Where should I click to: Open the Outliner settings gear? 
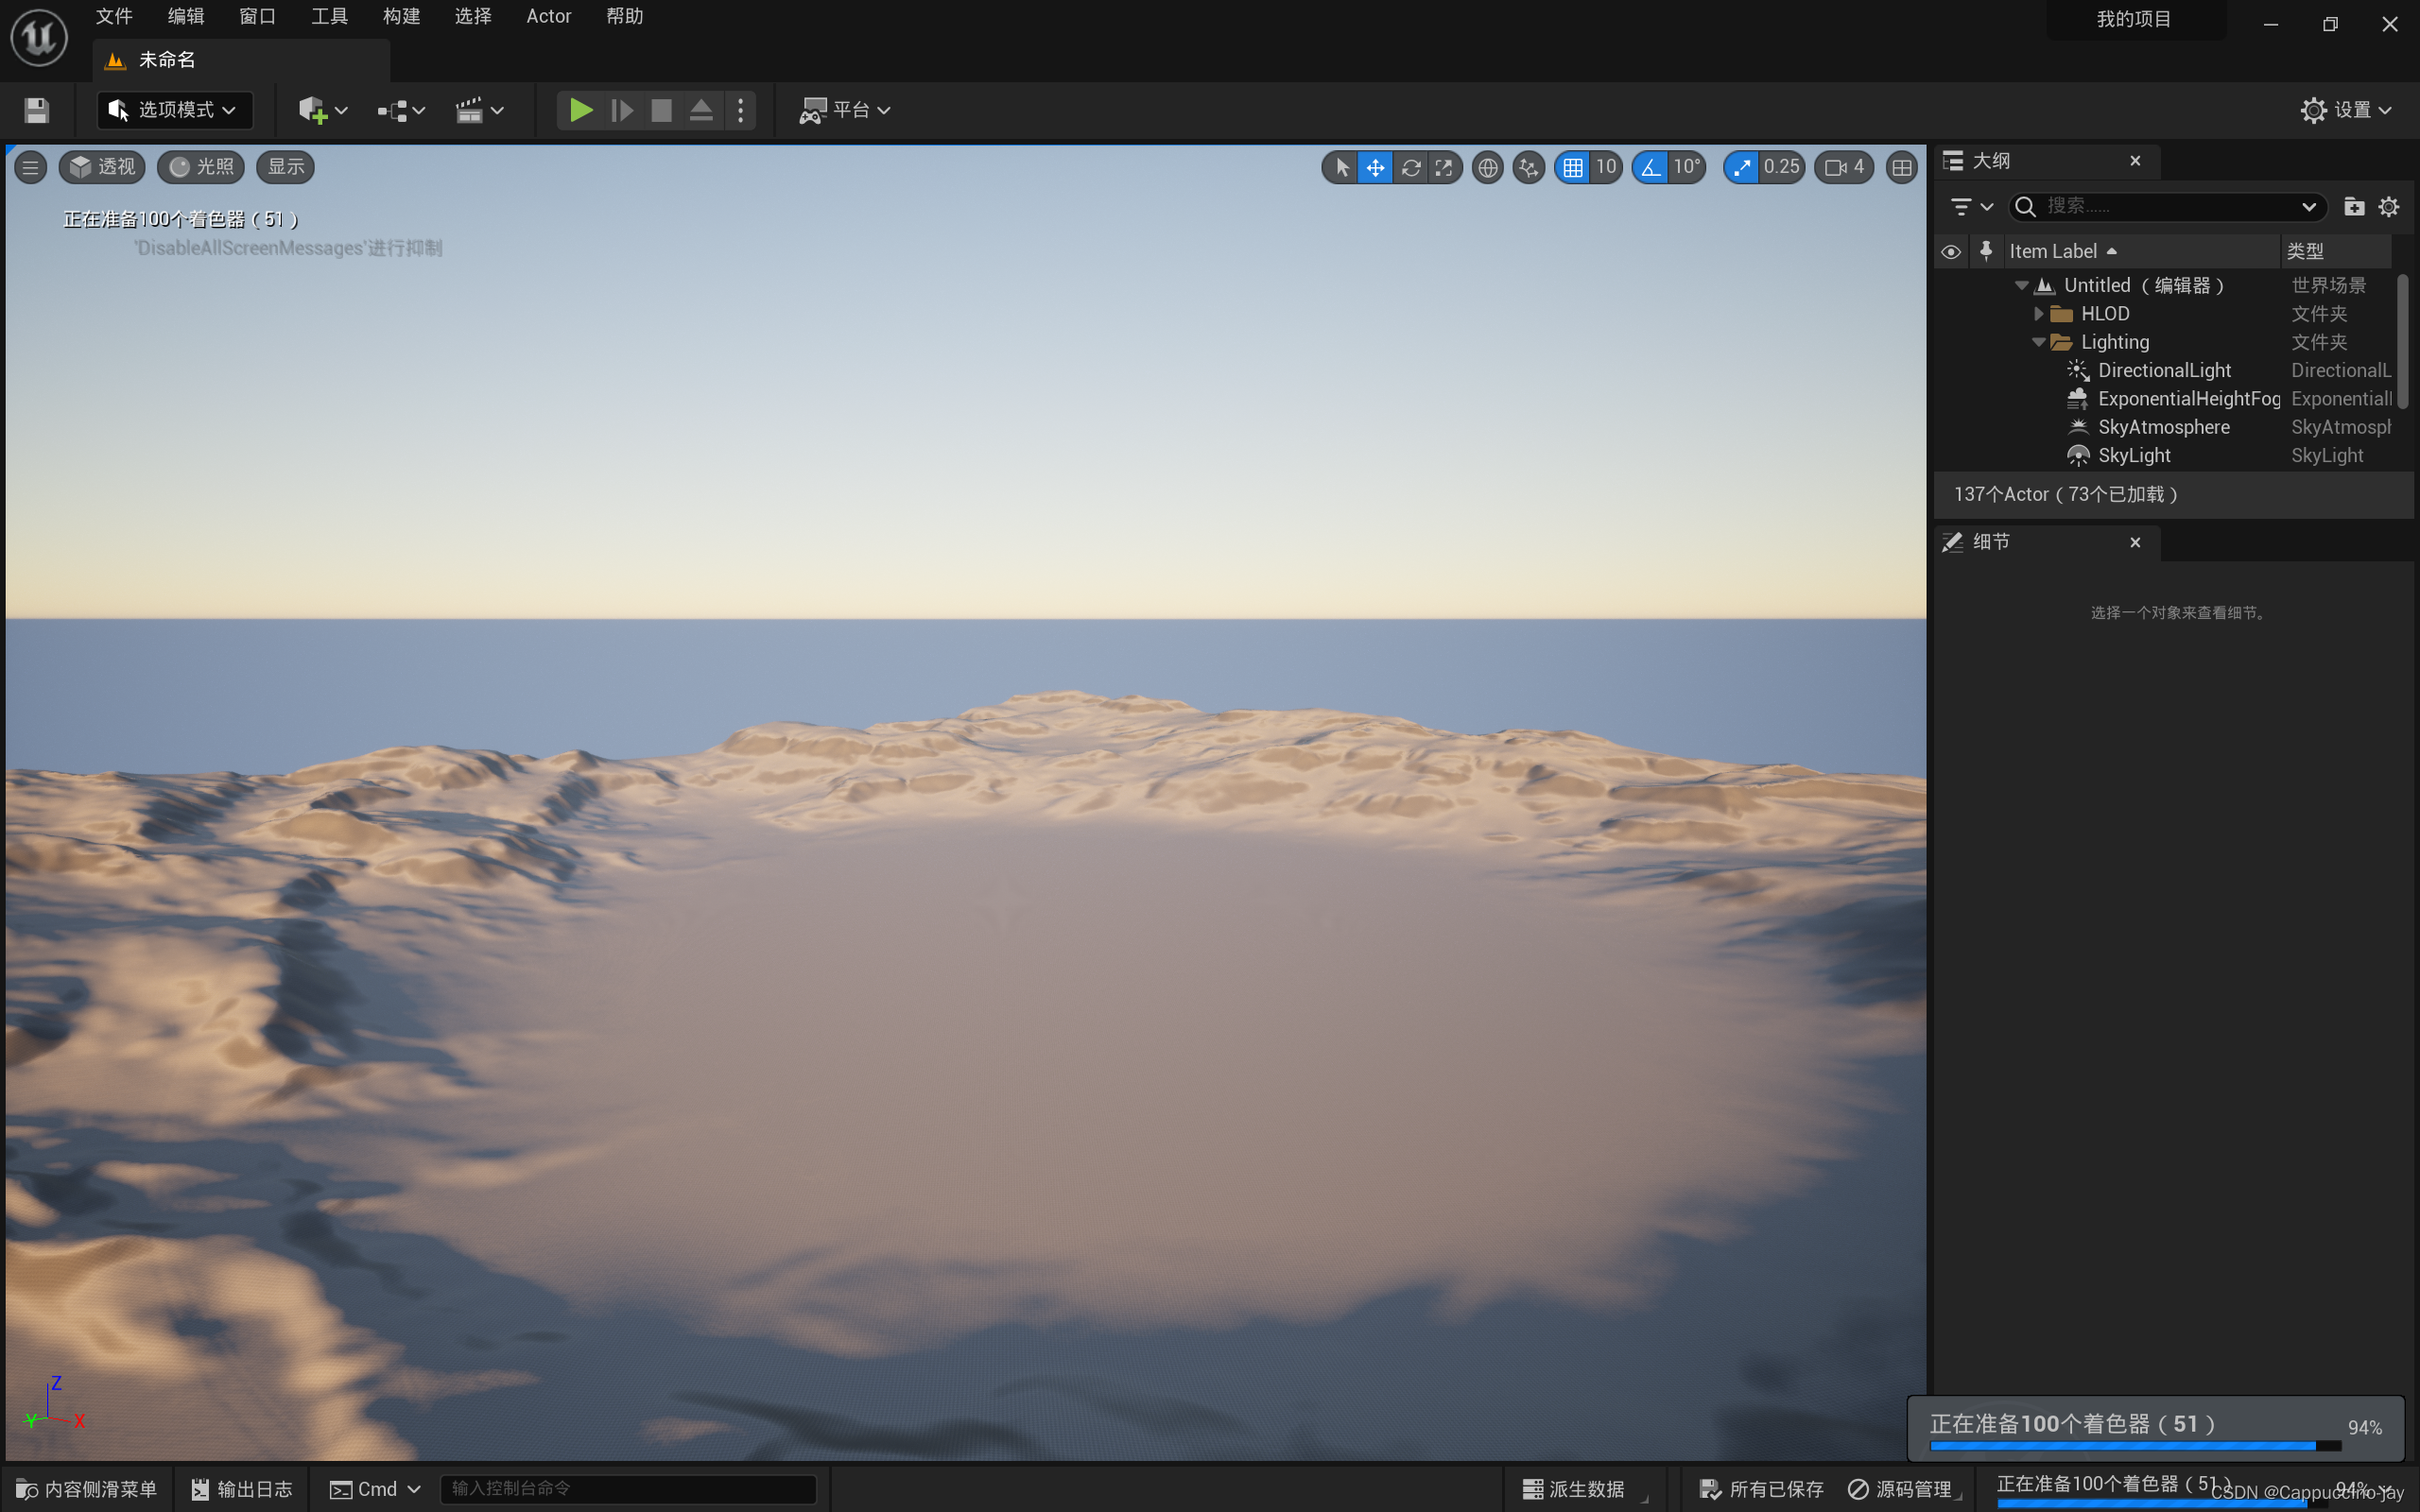2389,206
